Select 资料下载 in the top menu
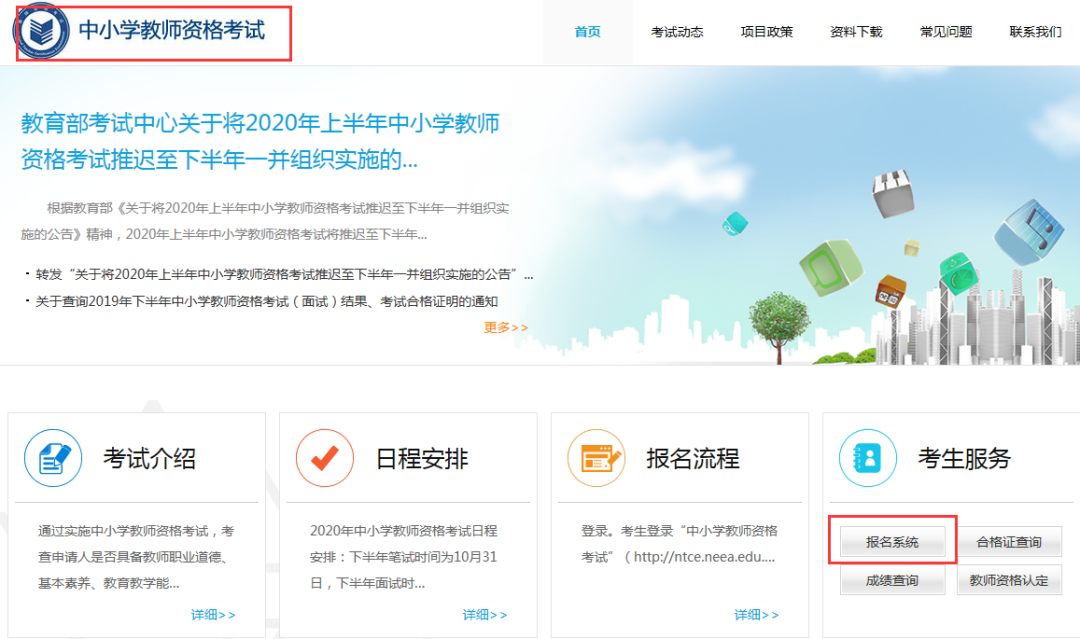This screenshot has height=639, width=1080. 856,32
